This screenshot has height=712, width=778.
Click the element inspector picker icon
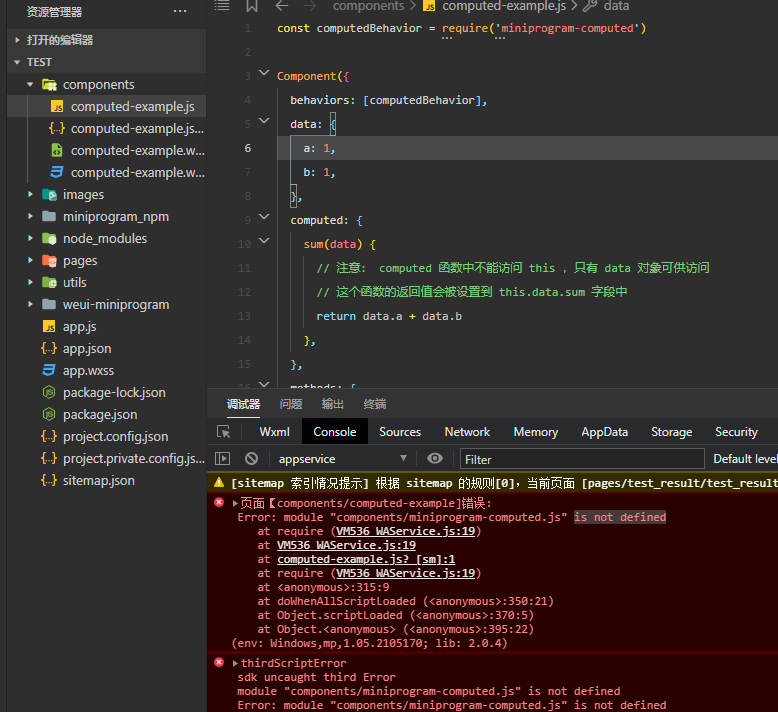click(224, 432)
